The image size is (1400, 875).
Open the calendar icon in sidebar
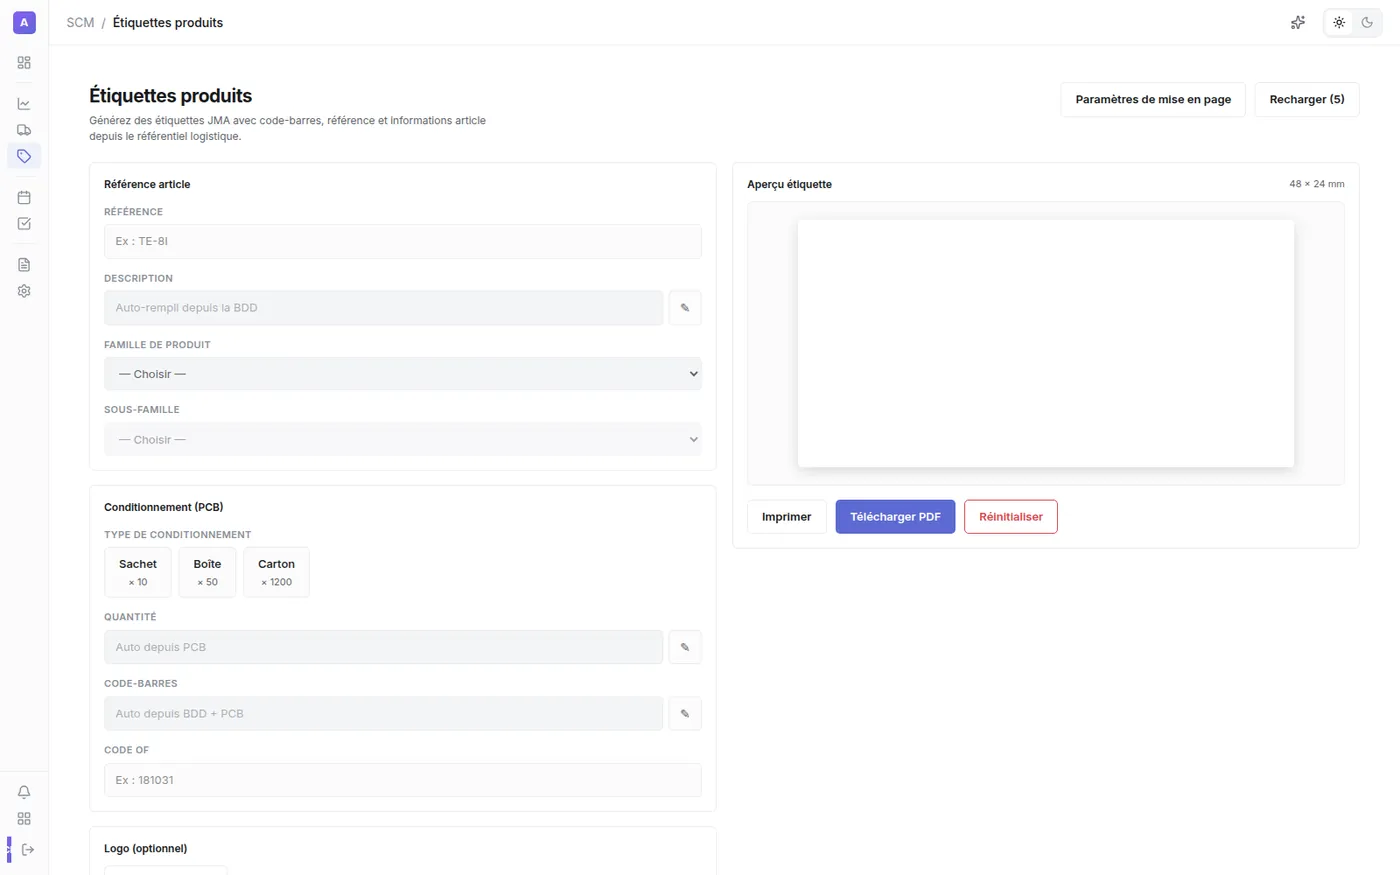click(x=24, y=197)
